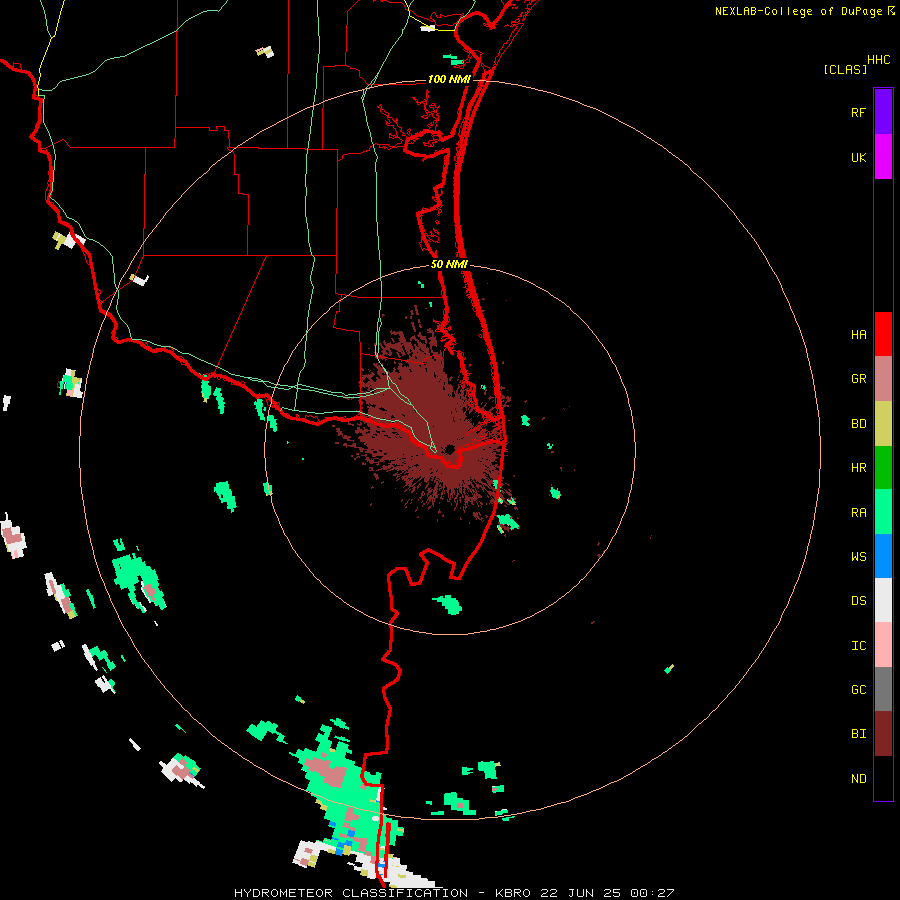Click the HA red legend swatch
900x900 pixels.
click(x=883, y=334)
